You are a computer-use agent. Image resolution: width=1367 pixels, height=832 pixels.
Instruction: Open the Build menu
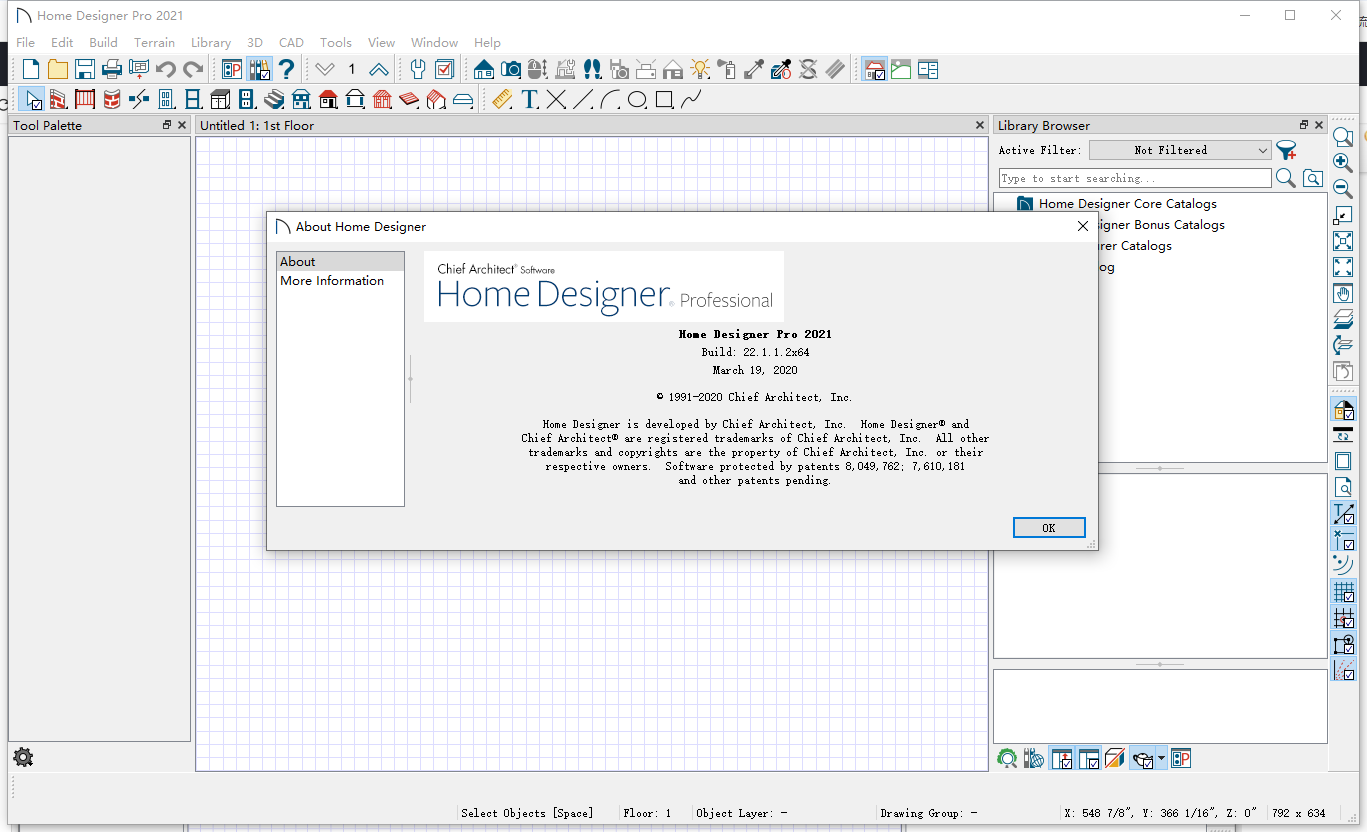click(103, 43)
